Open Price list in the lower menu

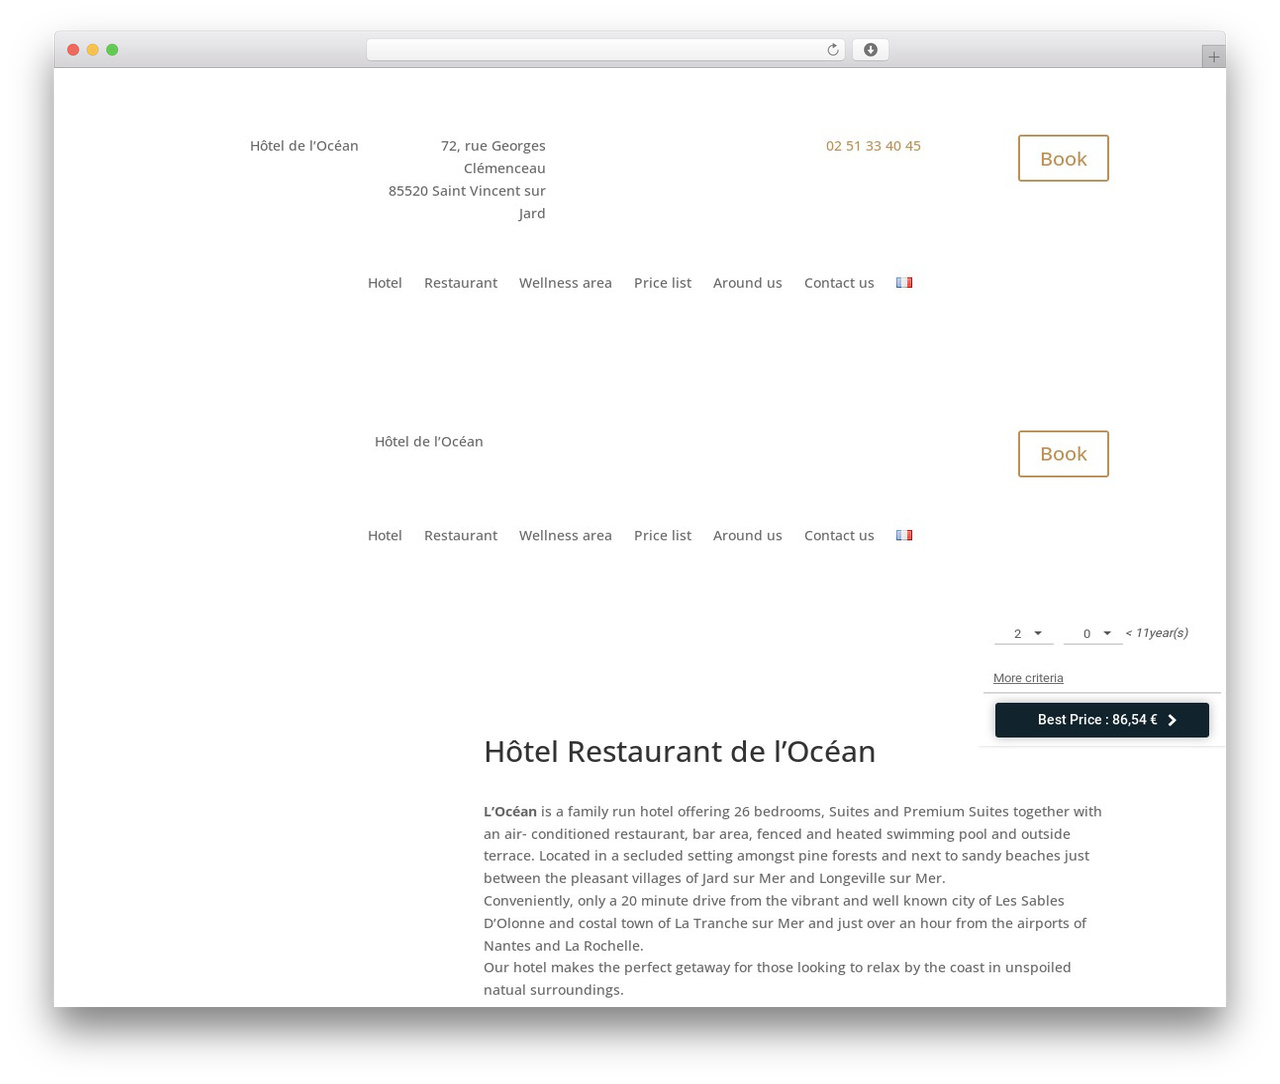tap(662, 535)
